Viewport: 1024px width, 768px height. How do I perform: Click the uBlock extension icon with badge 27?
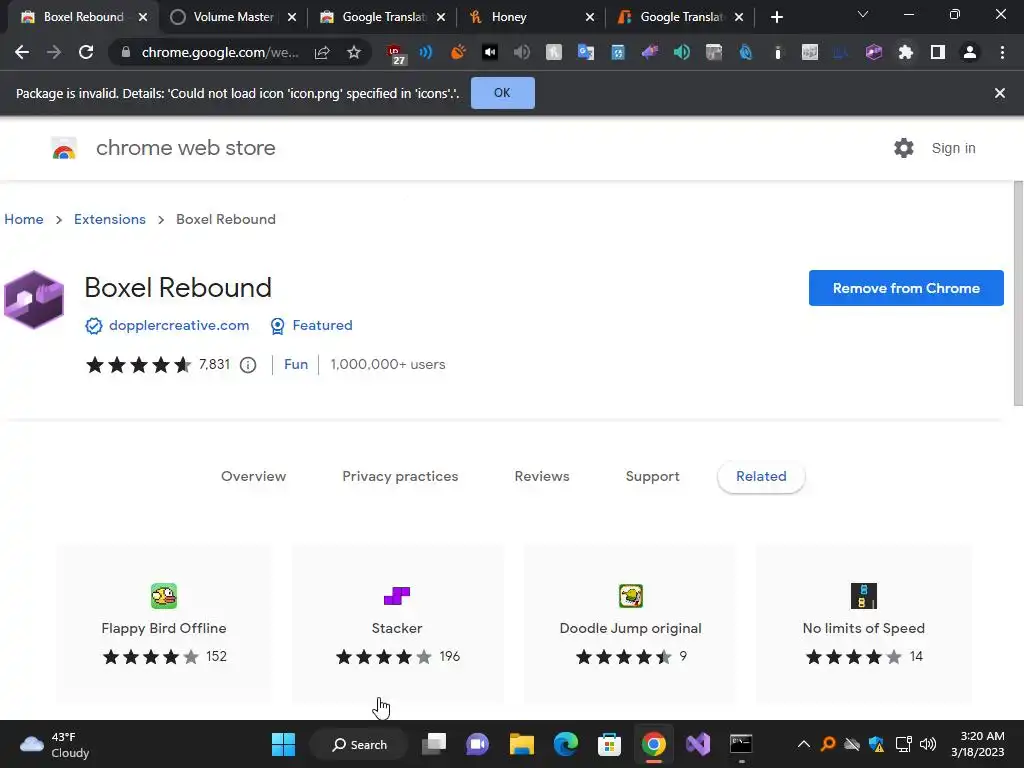click(x=396, y=54)
